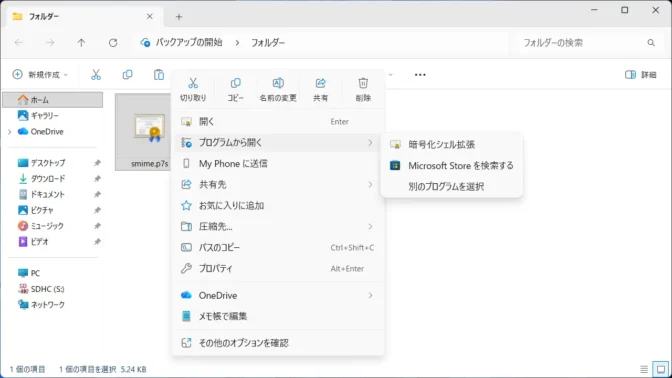Toggle the 詳細 details pane
Screen dimensions: 672x378
click(641, 75)
